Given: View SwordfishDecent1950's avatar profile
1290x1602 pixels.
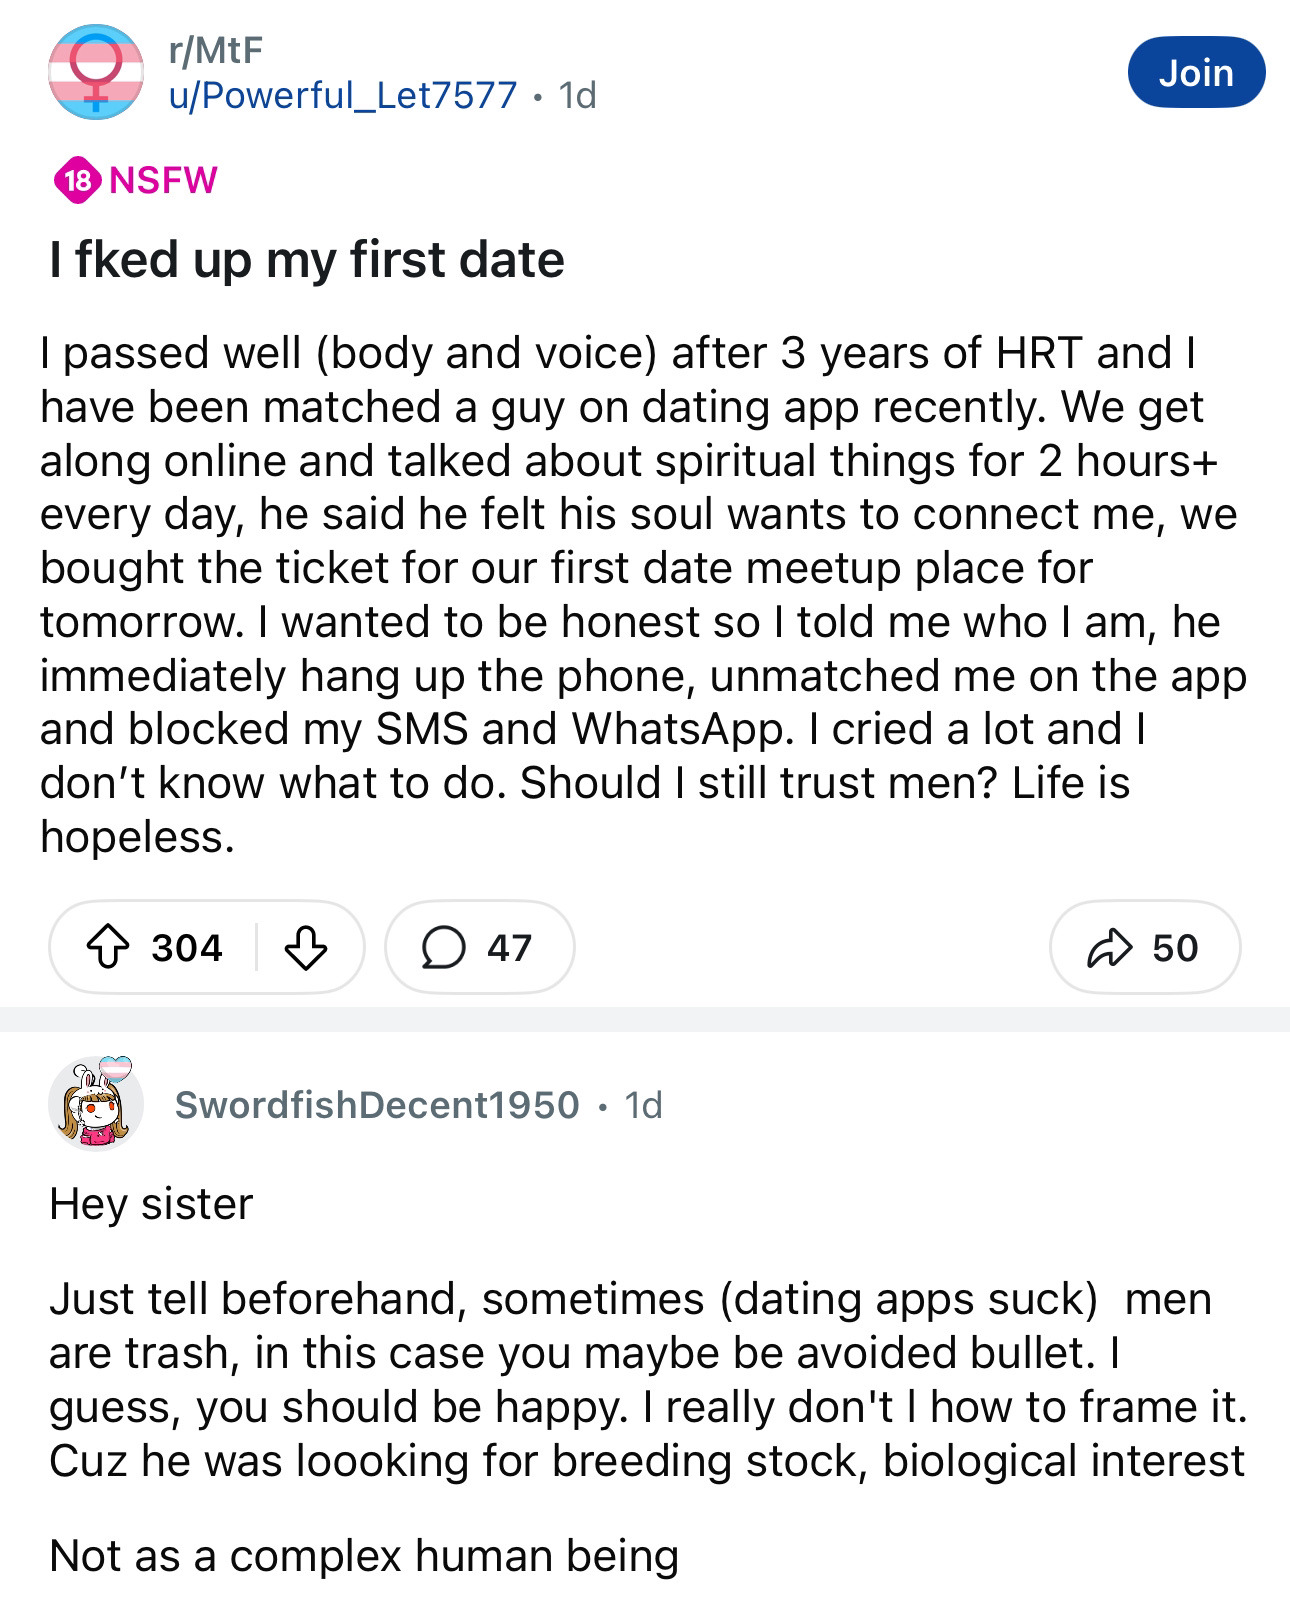Looking at the screenshot, I should click(x=96, y=1103).
